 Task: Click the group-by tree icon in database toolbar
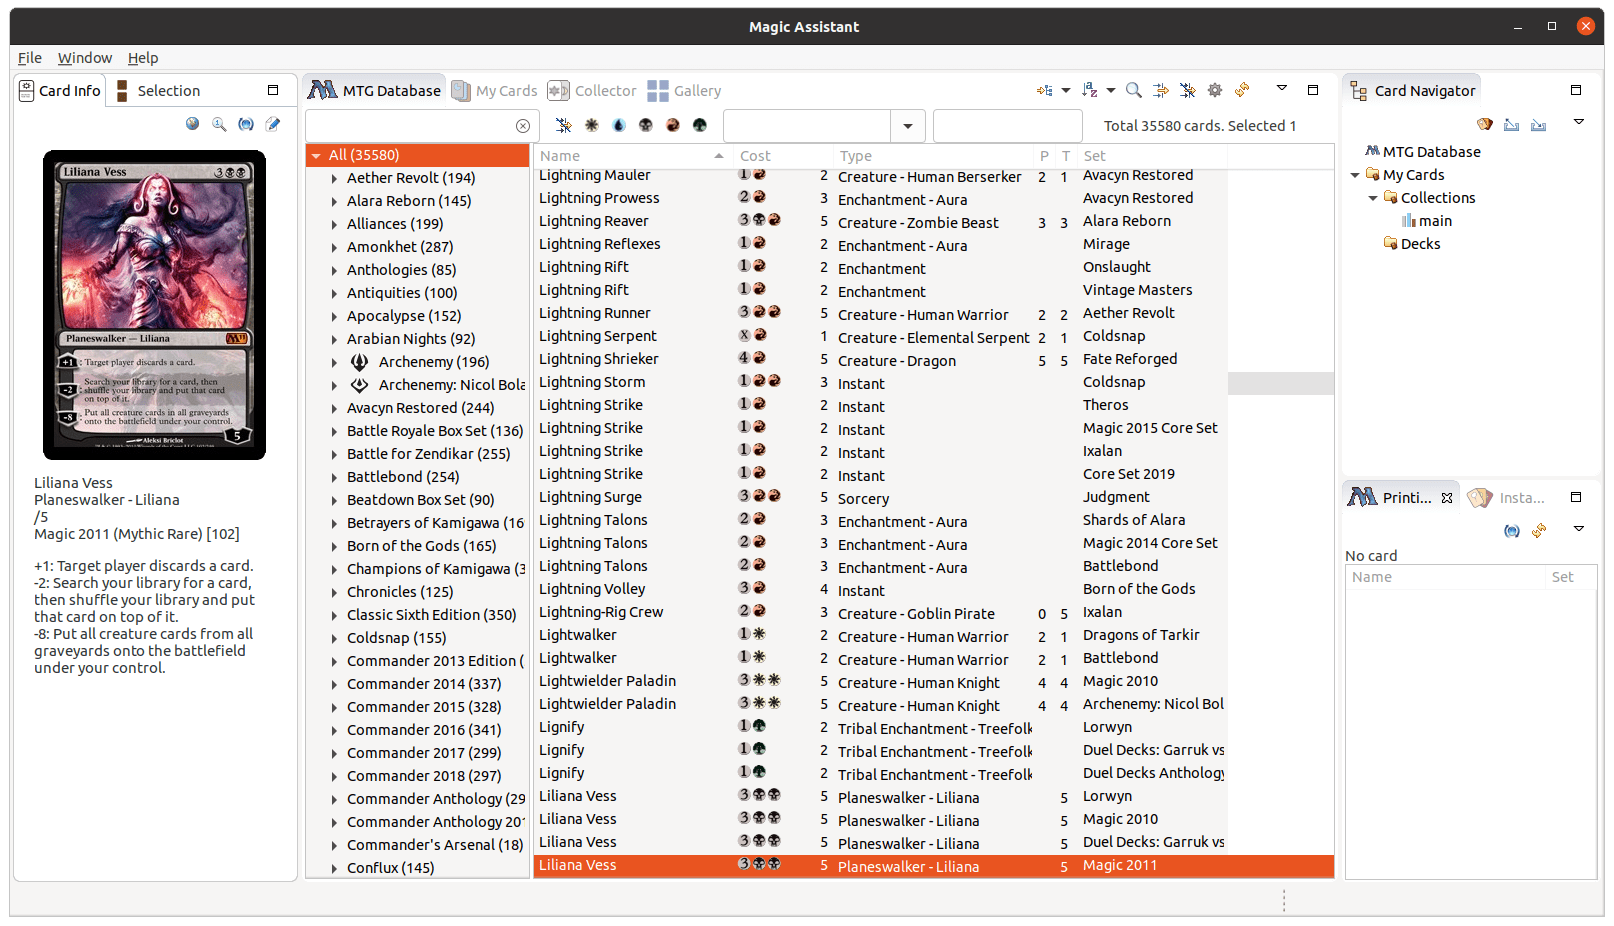(1045, 90)
